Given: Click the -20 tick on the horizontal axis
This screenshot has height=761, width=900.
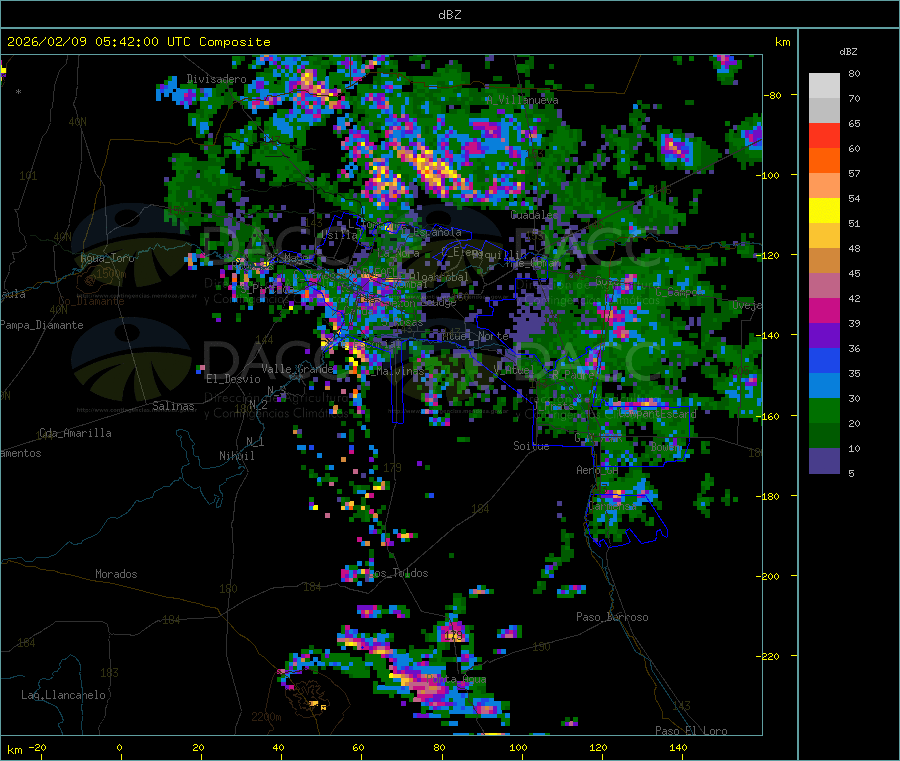Looking at the screenshot, I should coord(37,747).
